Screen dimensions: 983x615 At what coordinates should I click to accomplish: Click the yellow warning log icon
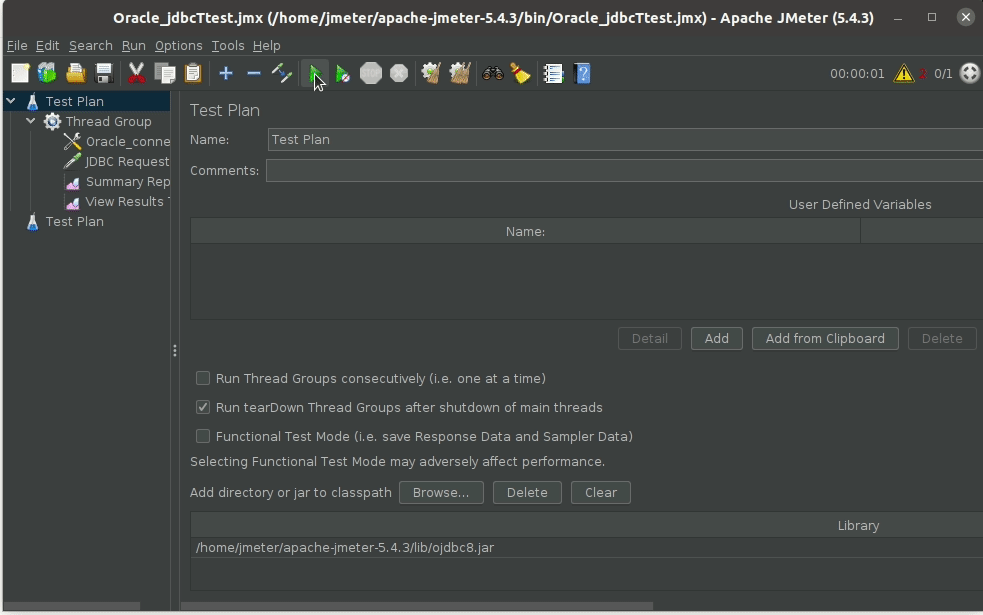point(903,73)
